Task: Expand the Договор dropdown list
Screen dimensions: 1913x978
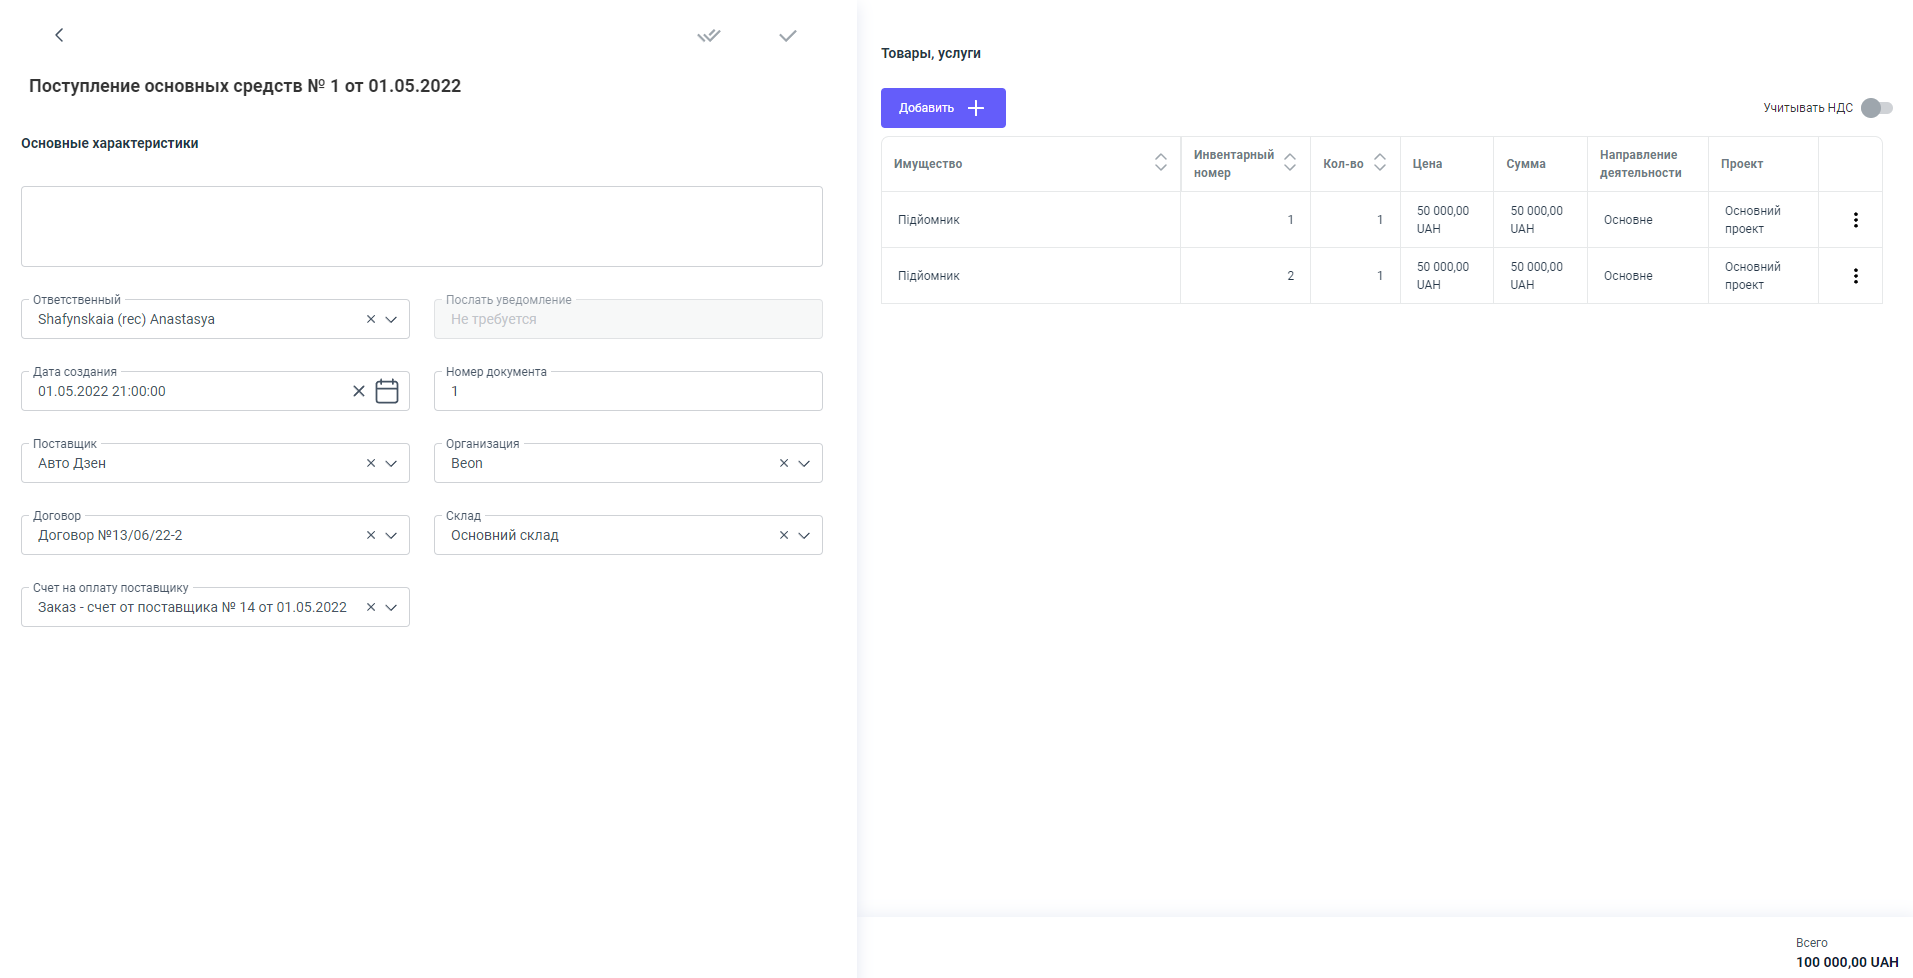Action: coord(391,535)
